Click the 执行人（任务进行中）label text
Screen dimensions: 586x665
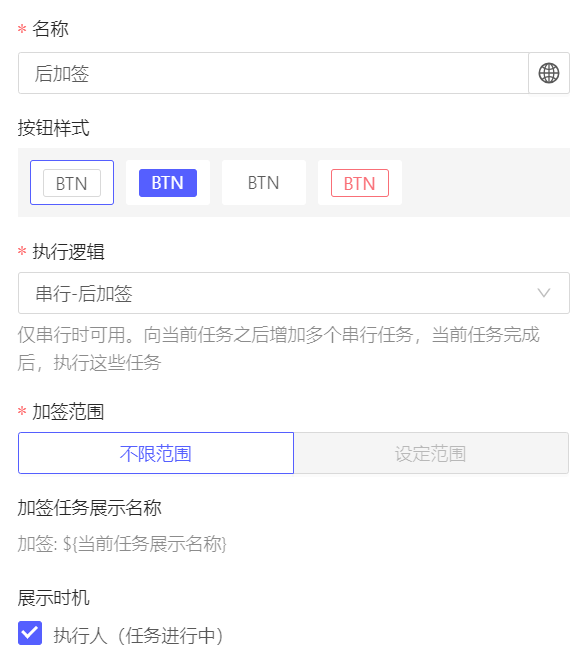pyautogui.click(x=138, y=635)
